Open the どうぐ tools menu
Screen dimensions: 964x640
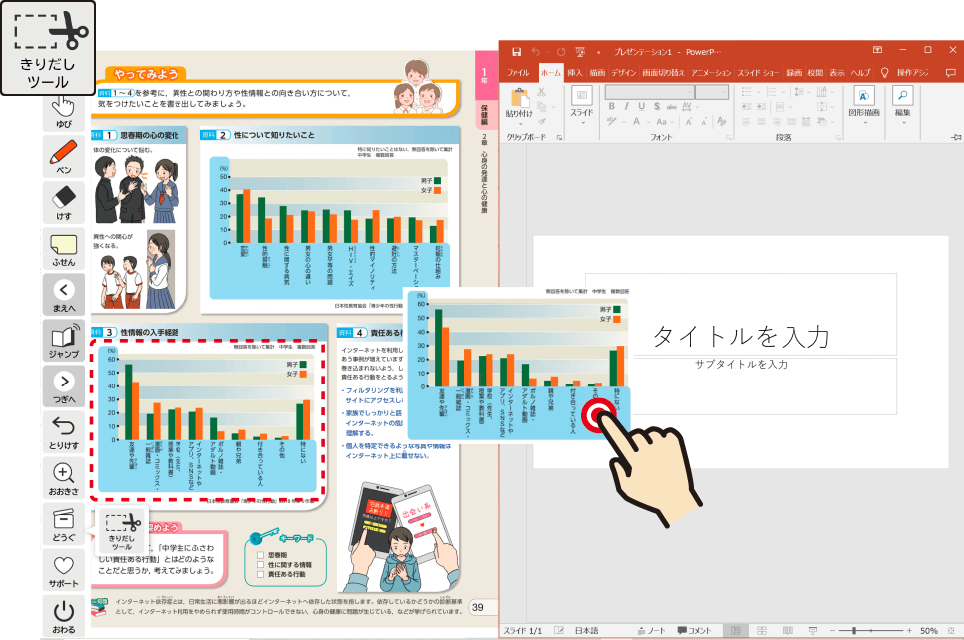[64, 524]
